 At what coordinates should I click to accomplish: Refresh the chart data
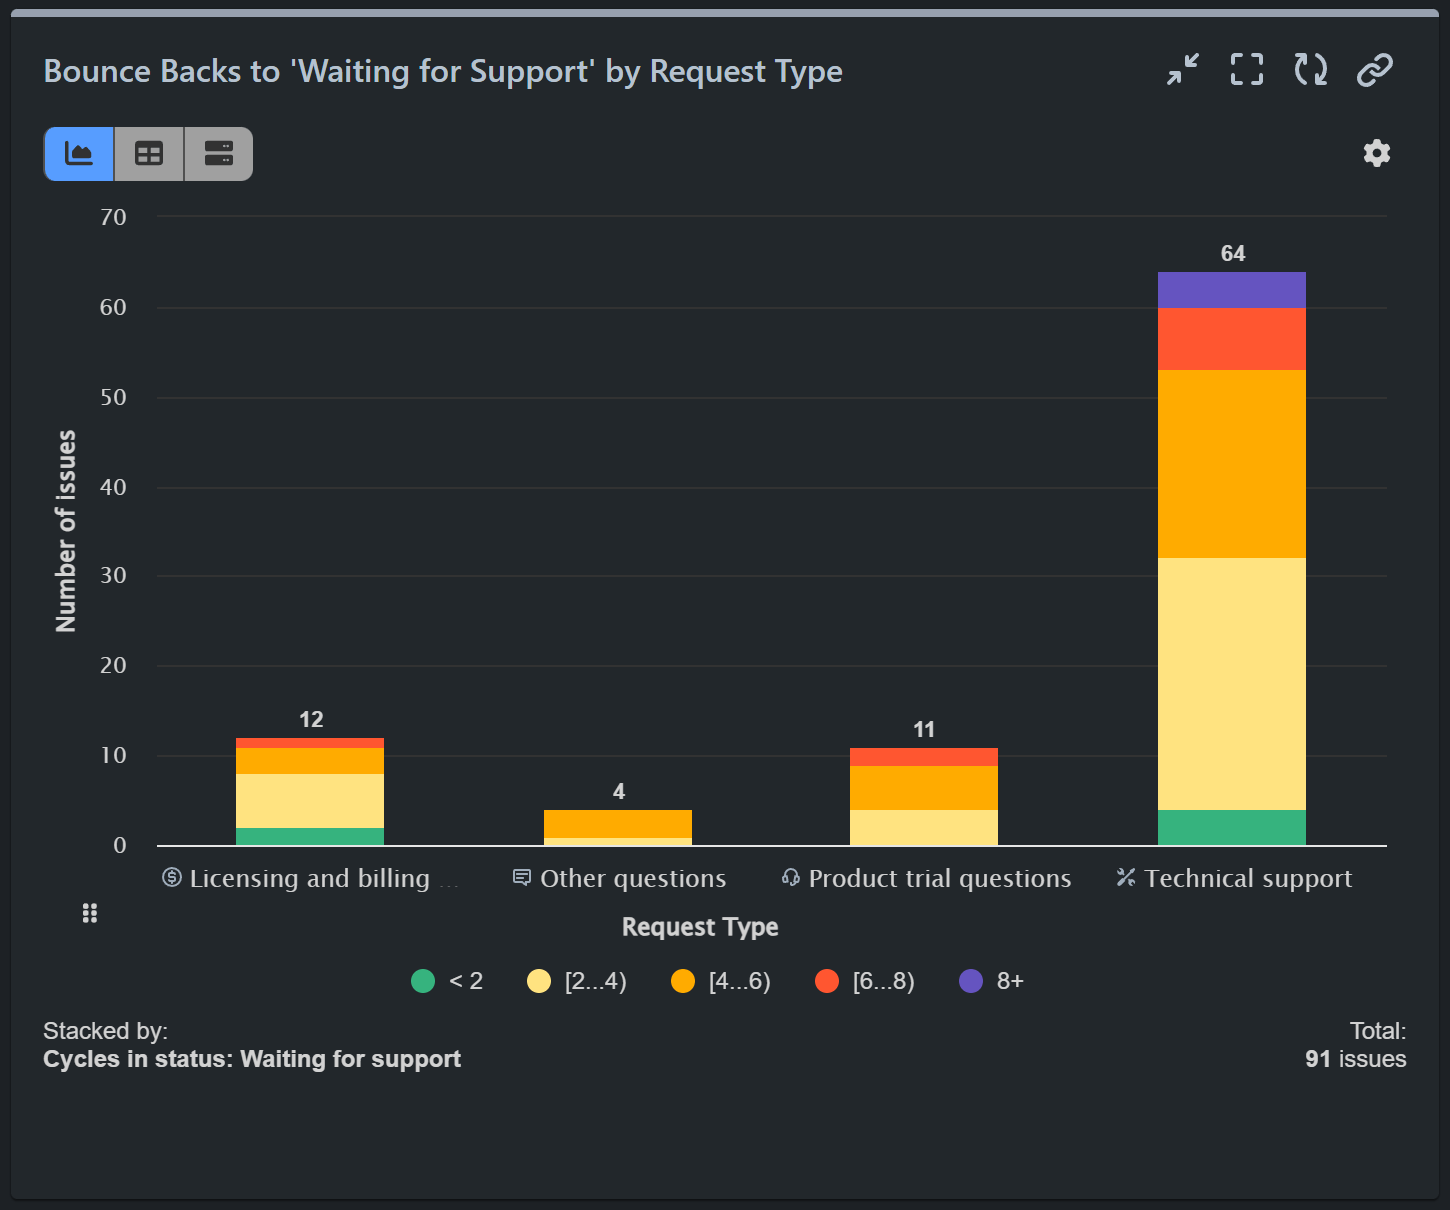(x=1310, y=70)
